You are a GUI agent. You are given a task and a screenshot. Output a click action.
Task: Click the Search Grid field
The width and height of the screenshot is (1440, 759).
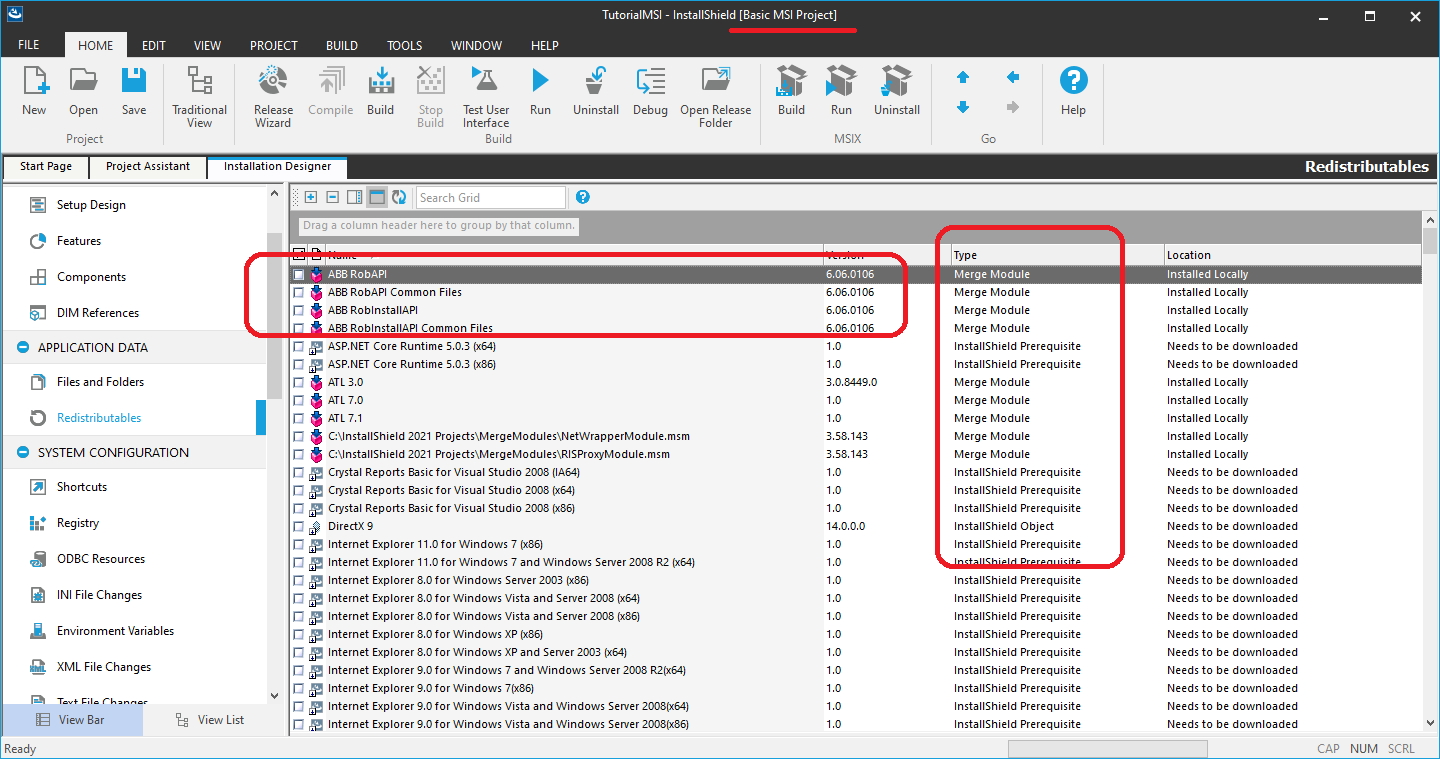tap(491, 198)
